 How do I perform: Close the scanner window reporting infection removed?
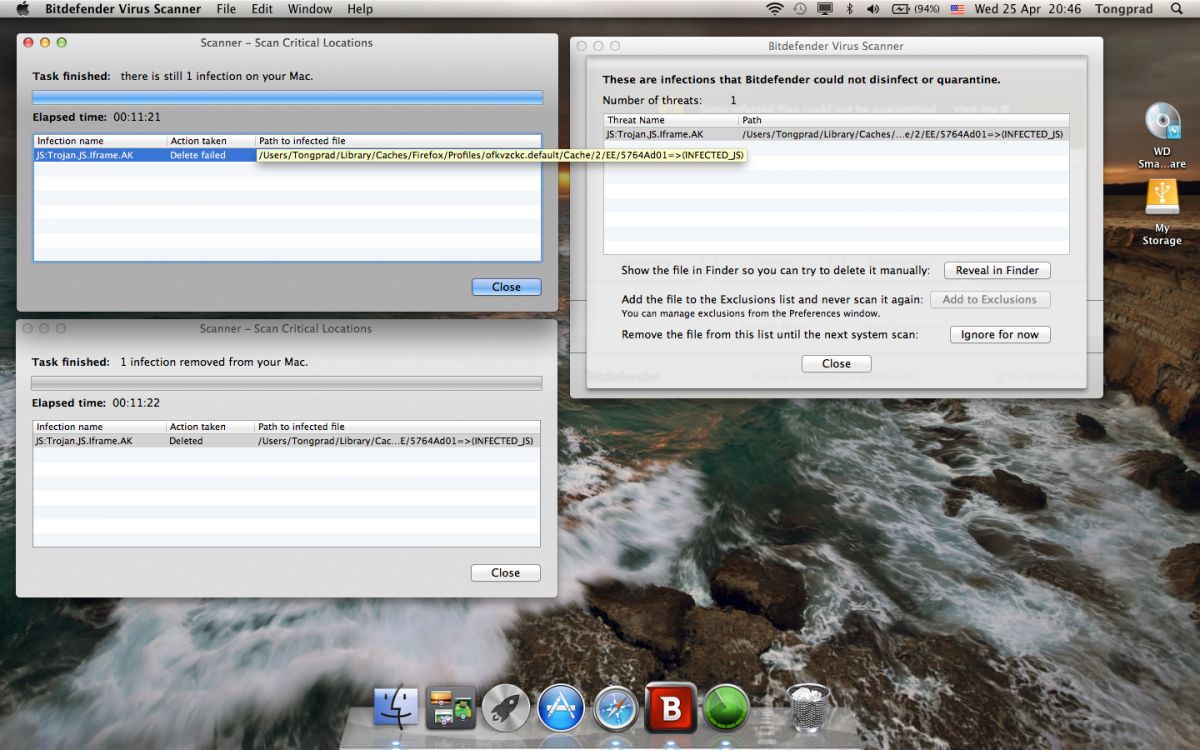point(505,573)
